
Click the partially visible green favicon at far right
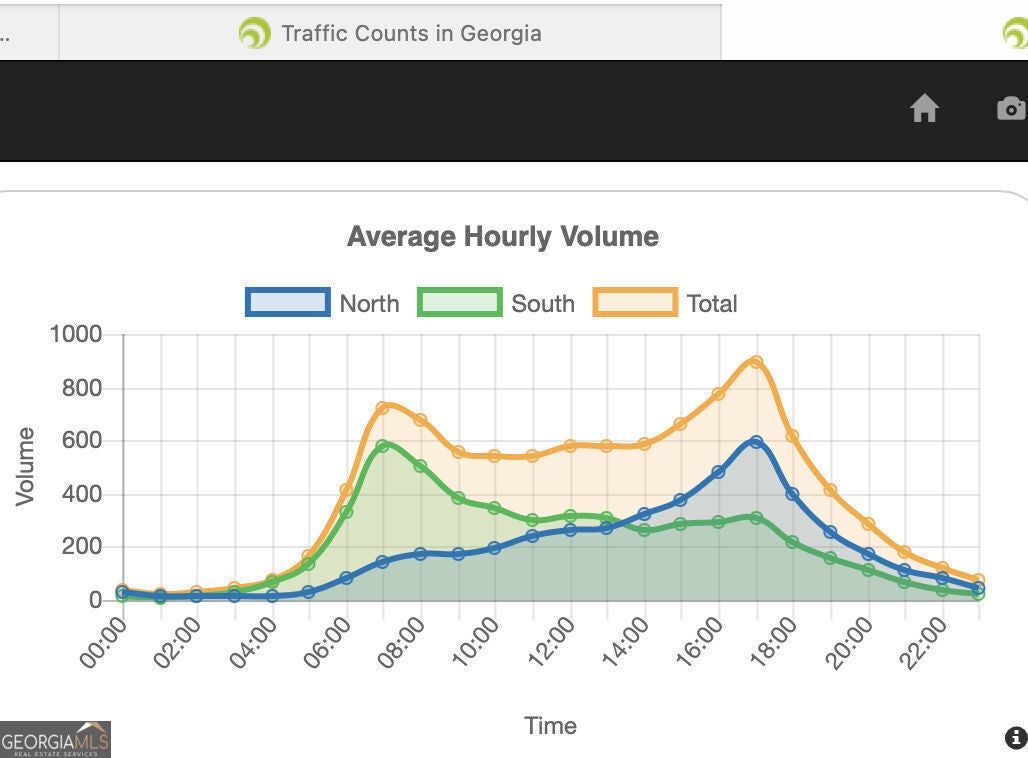(1016, 33)
